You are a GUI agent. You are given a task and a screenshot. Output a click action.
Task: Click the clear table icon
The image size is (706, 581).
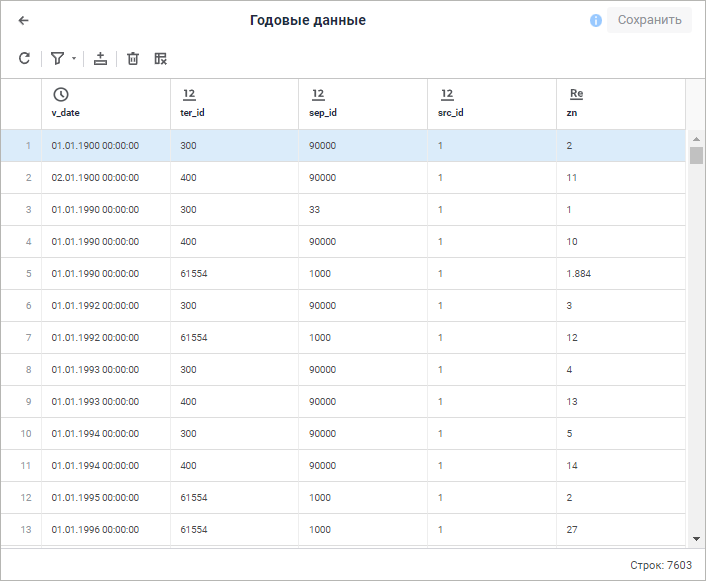pyautogui.click(x=160, y=59)
